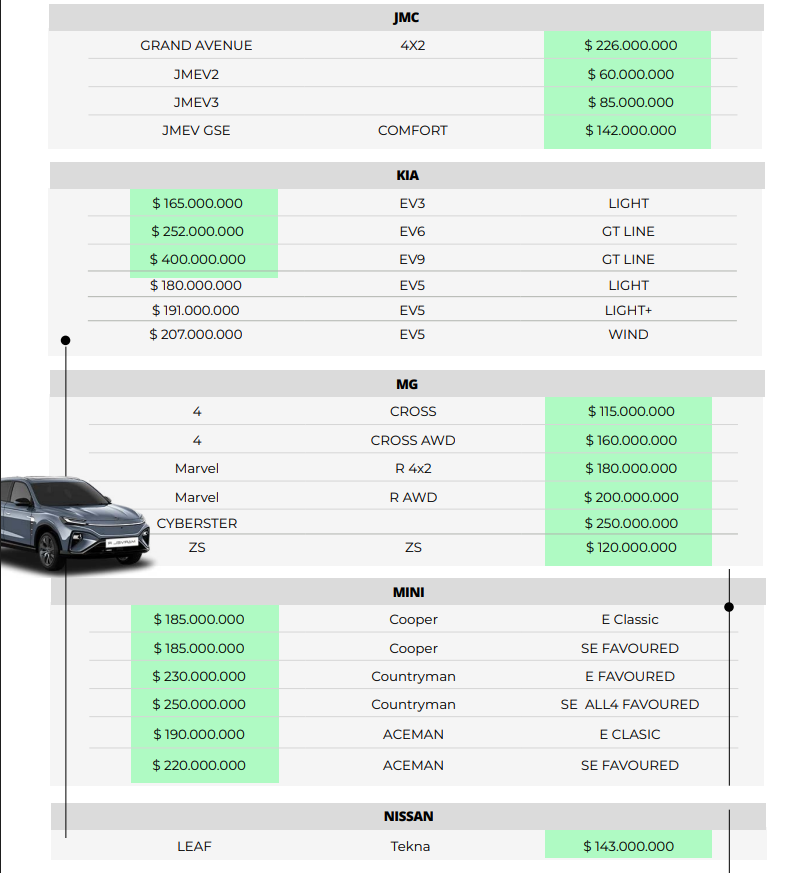
Task: Click the CYBERSTER model name
Action: (197, 523)
